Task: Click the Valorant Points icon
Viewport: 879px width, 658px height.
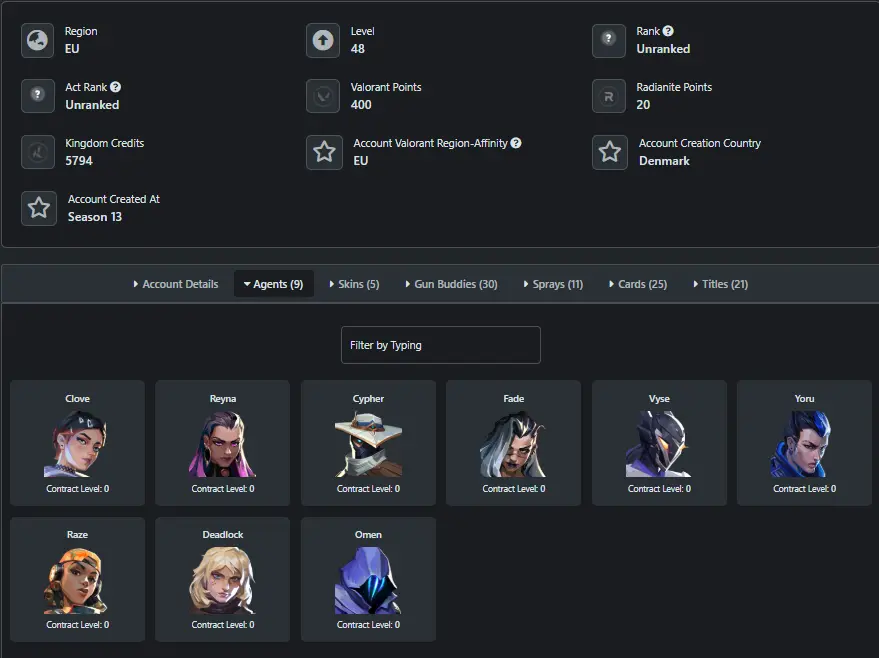Action: tap(323, 96)
